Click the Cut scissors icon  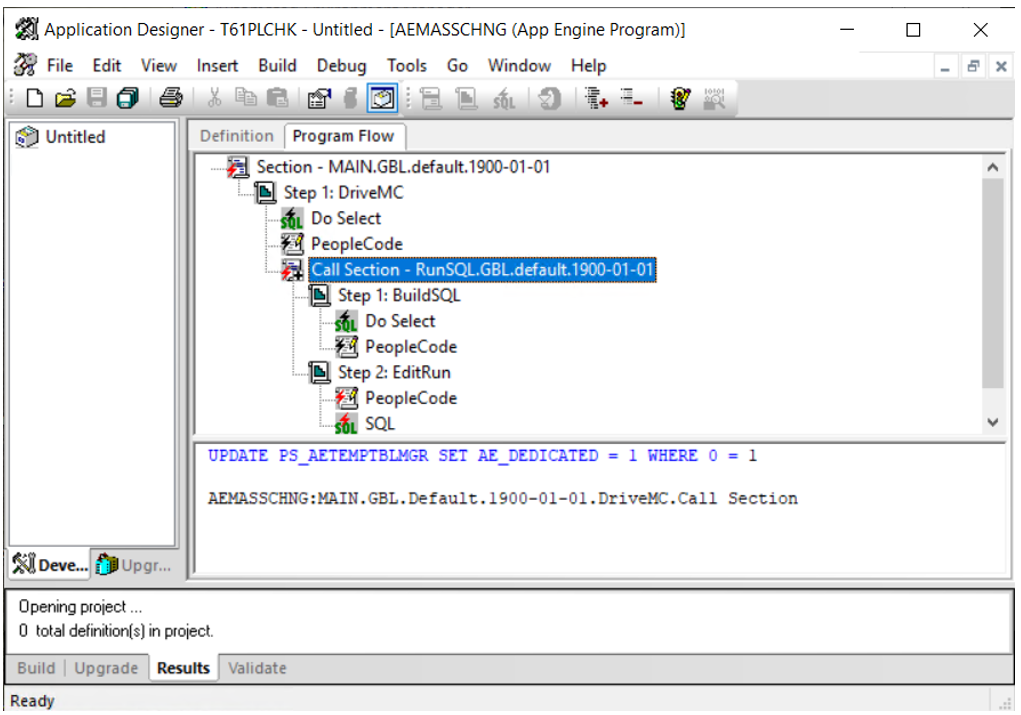tap(214, 98)
